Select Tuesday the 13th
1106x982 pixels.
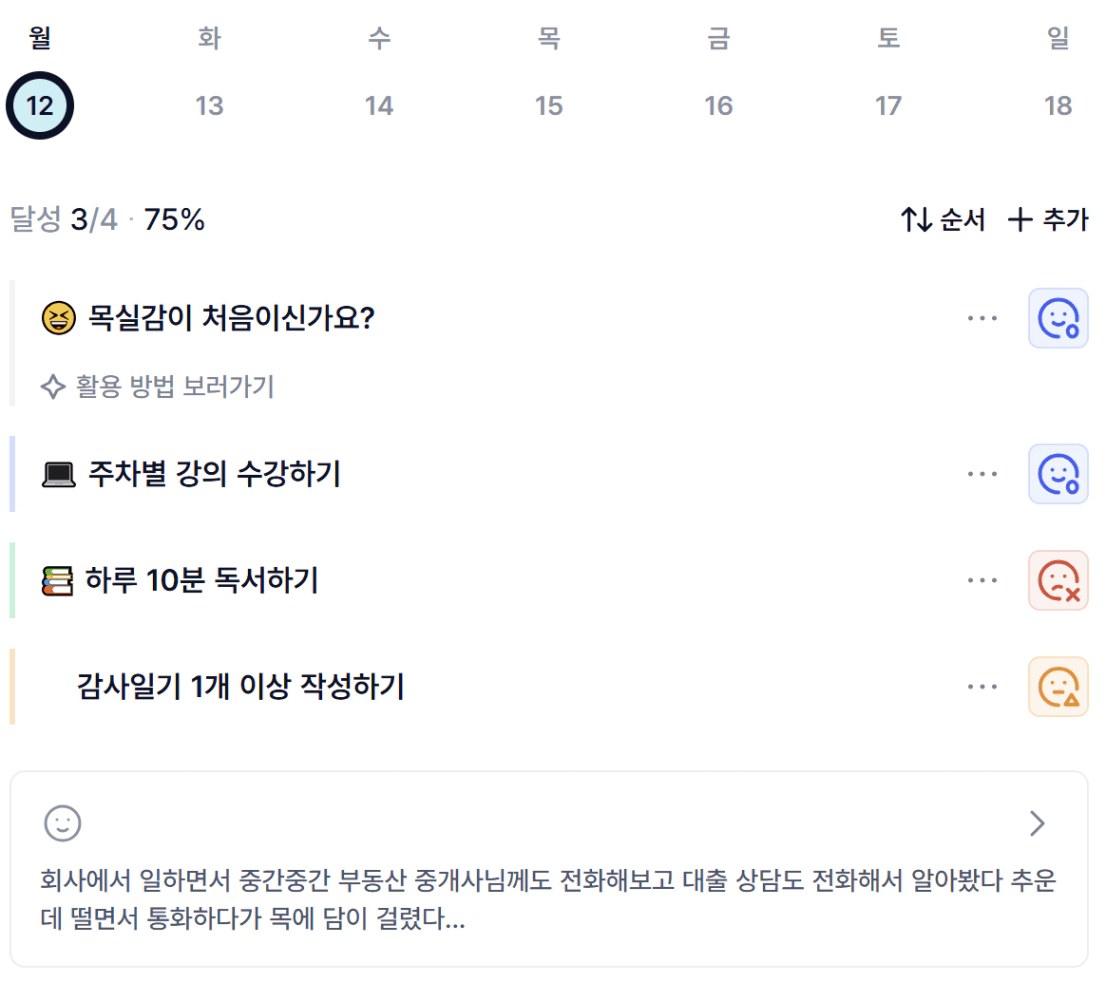pyautogui.click(x=209, y=105)
